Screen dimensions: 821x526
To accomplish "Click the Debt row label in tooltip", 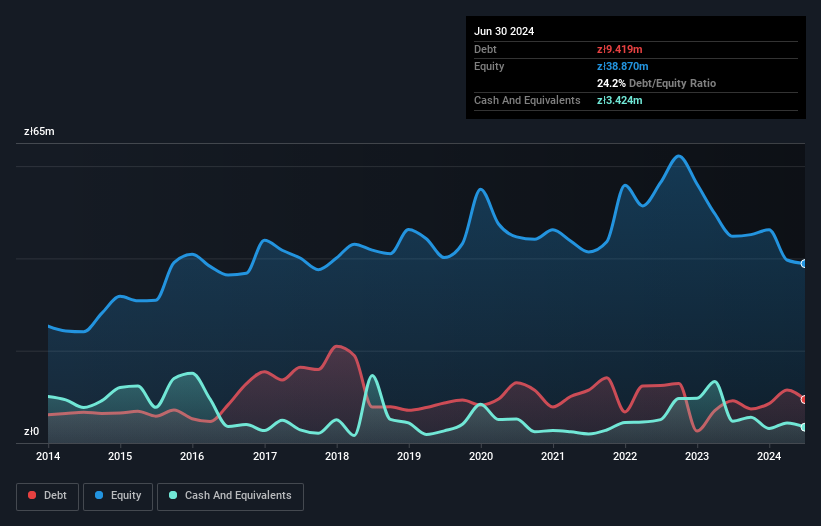I will click(x=485, y=49).
